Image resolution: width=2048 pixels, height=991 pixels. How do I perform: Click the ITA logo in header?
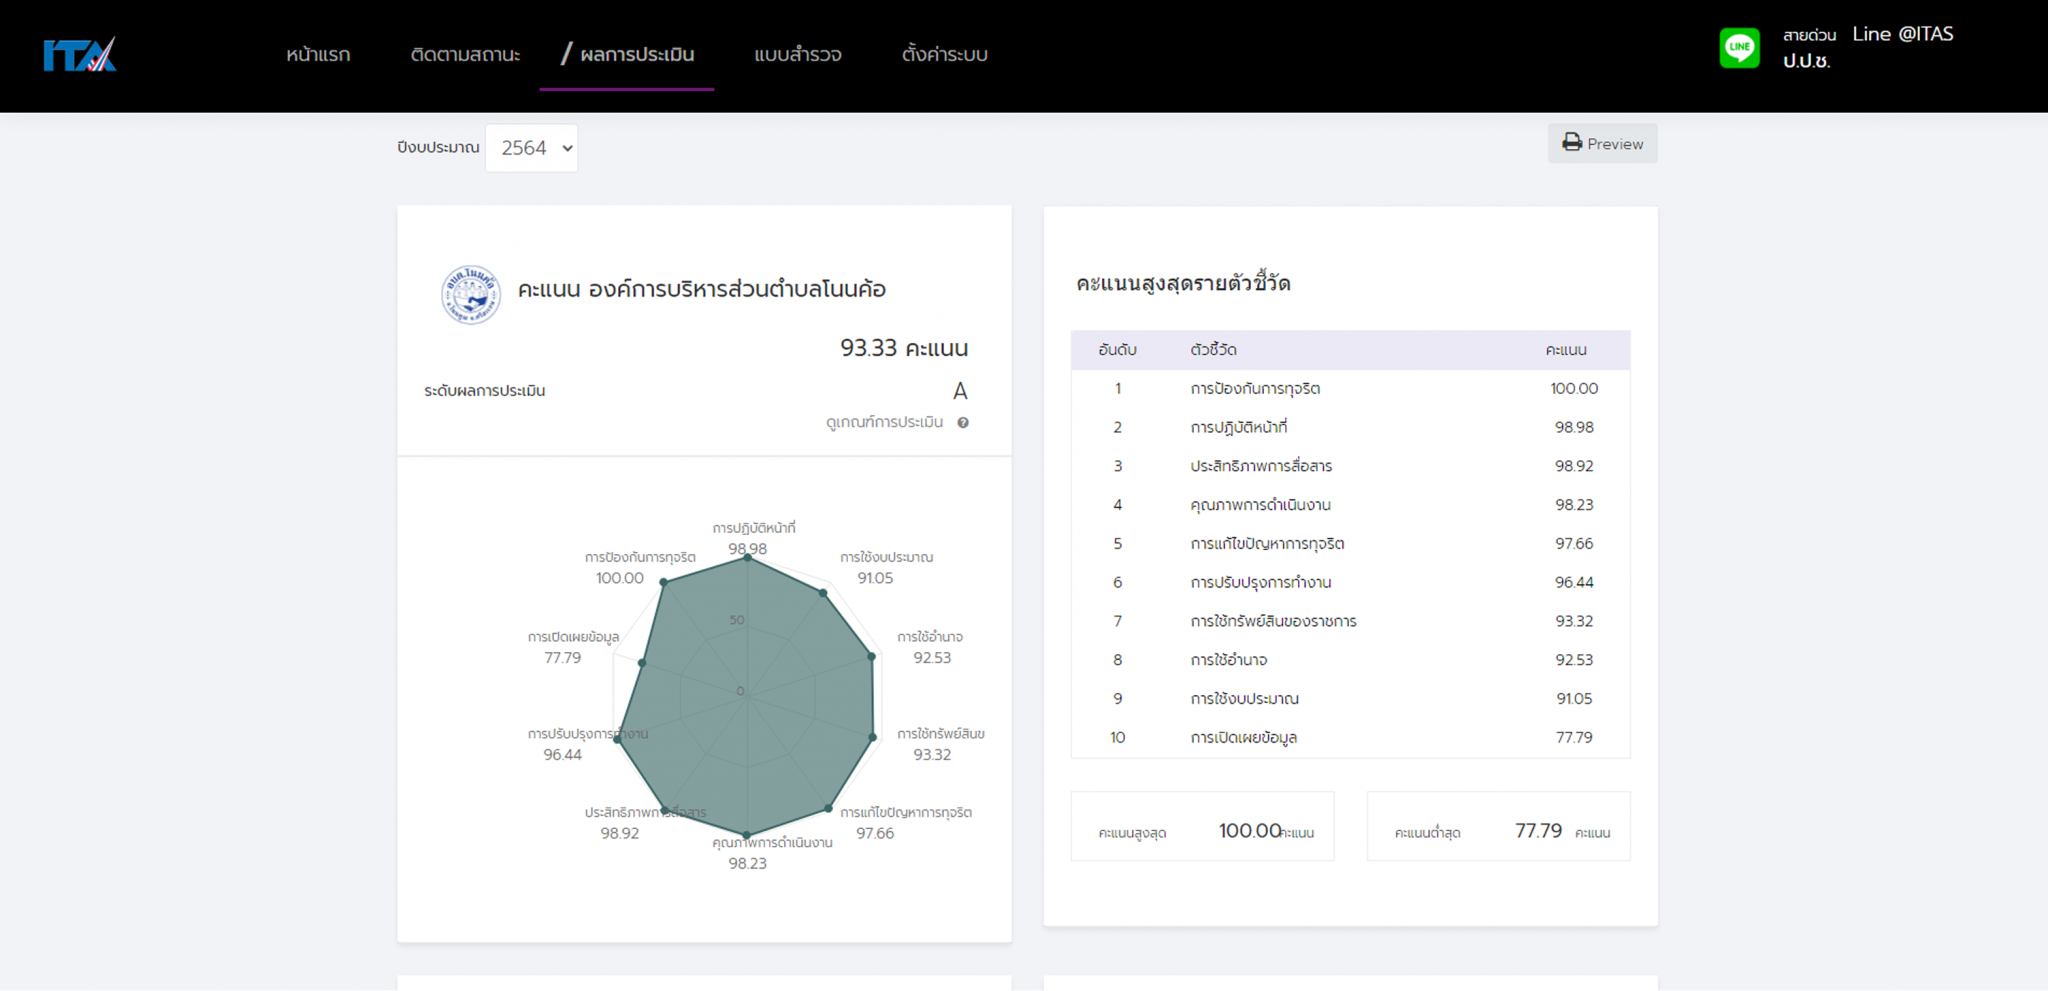tap(80, 55)
